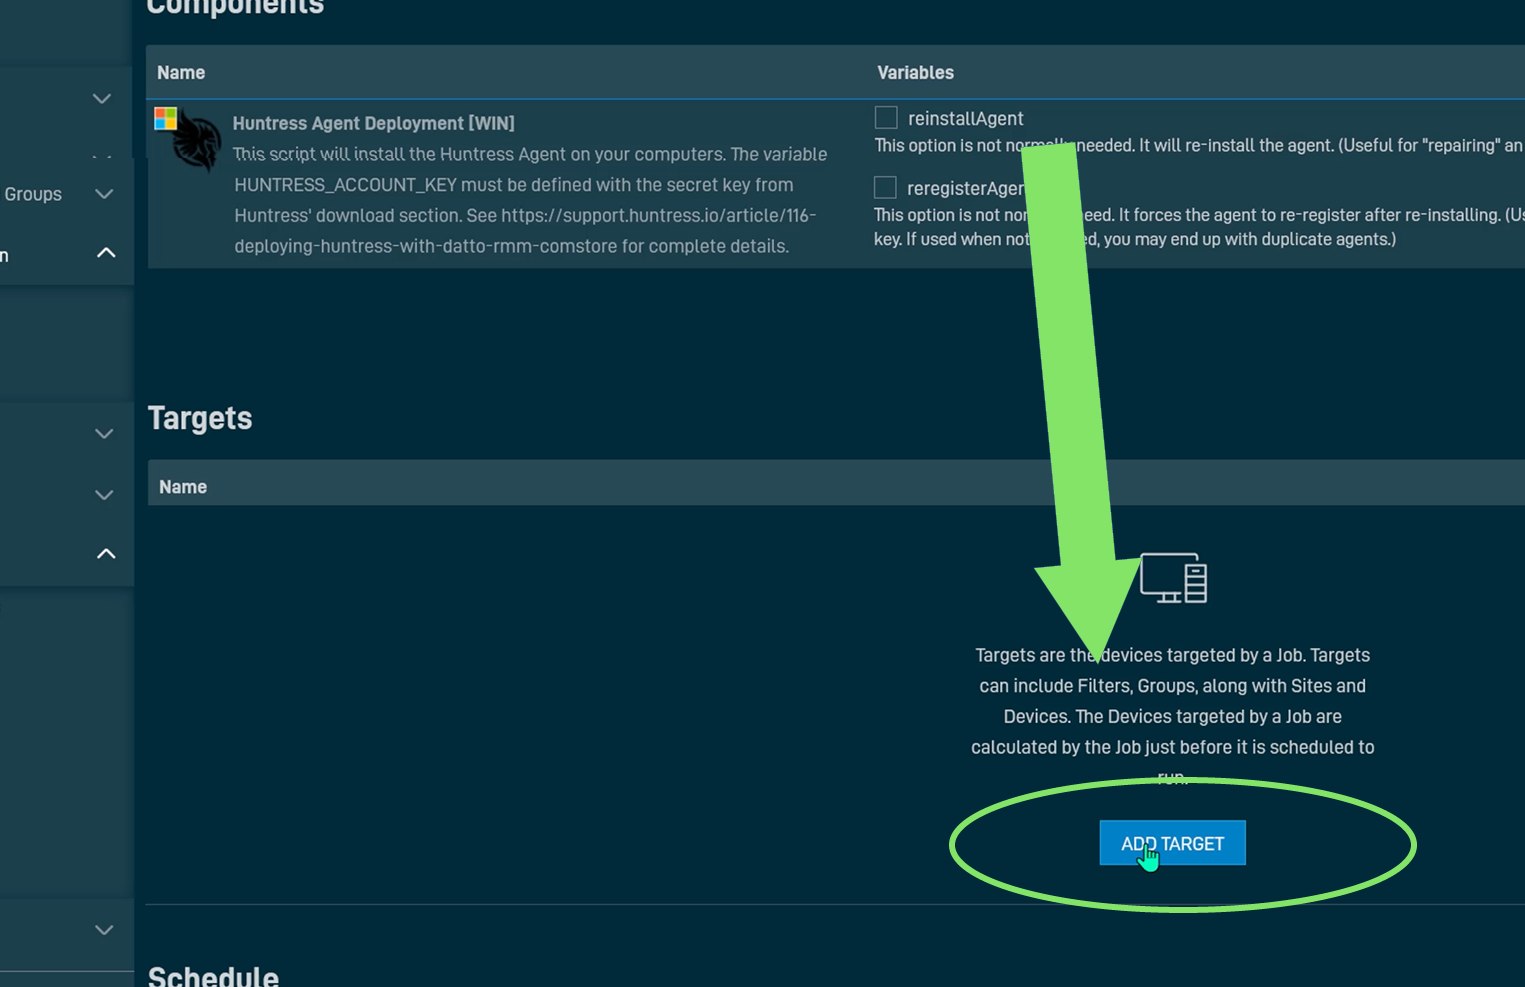
Task: Enable the reinstallAgent checkbox
Action: point(886,118)
